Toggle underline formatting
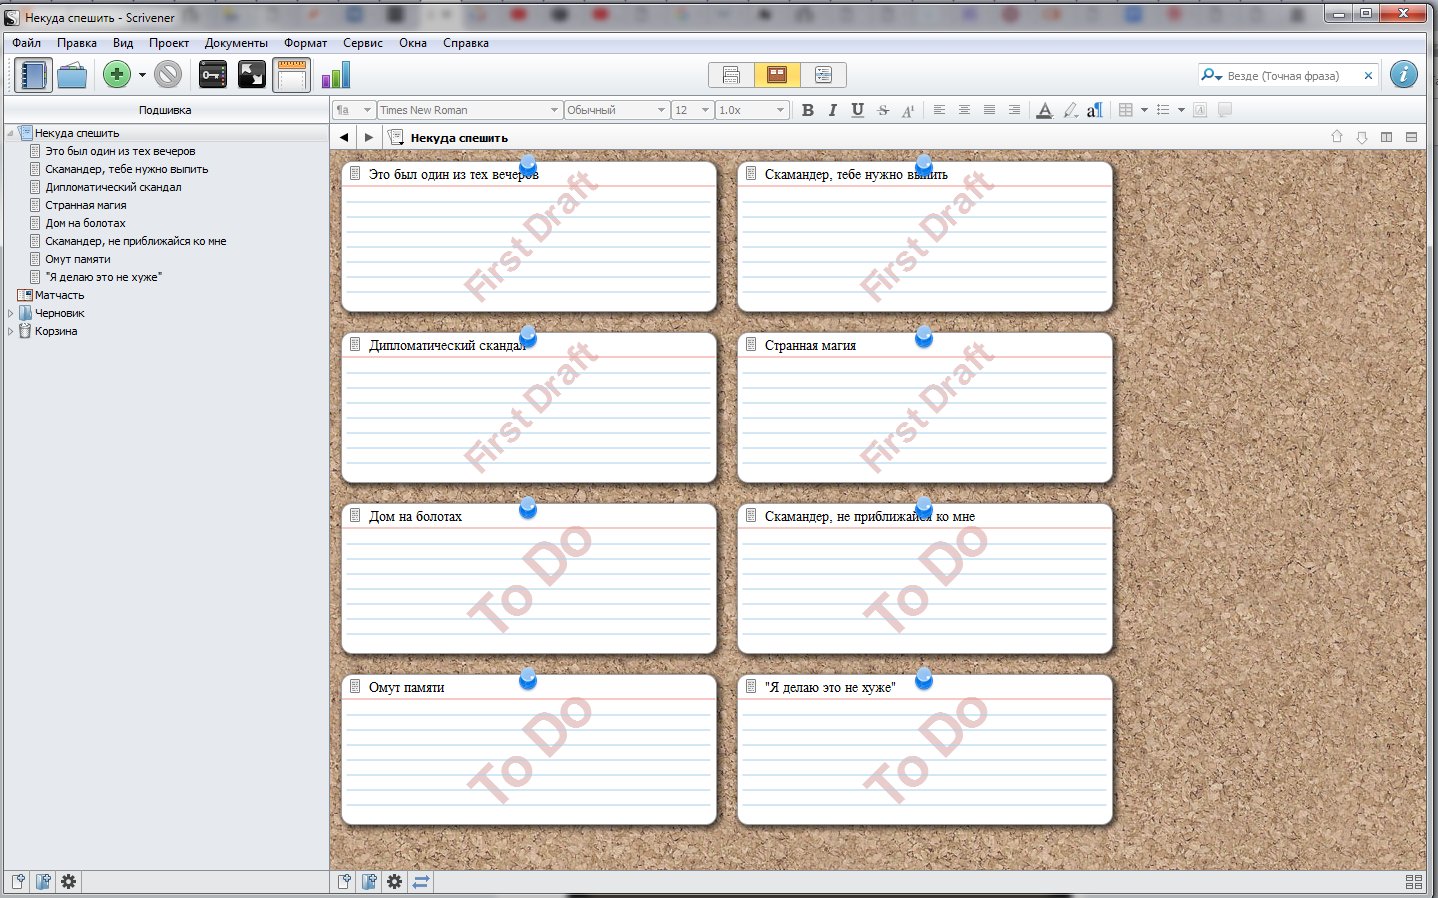1438x898 pixels. pyautogui.click(x=857, y=110)
